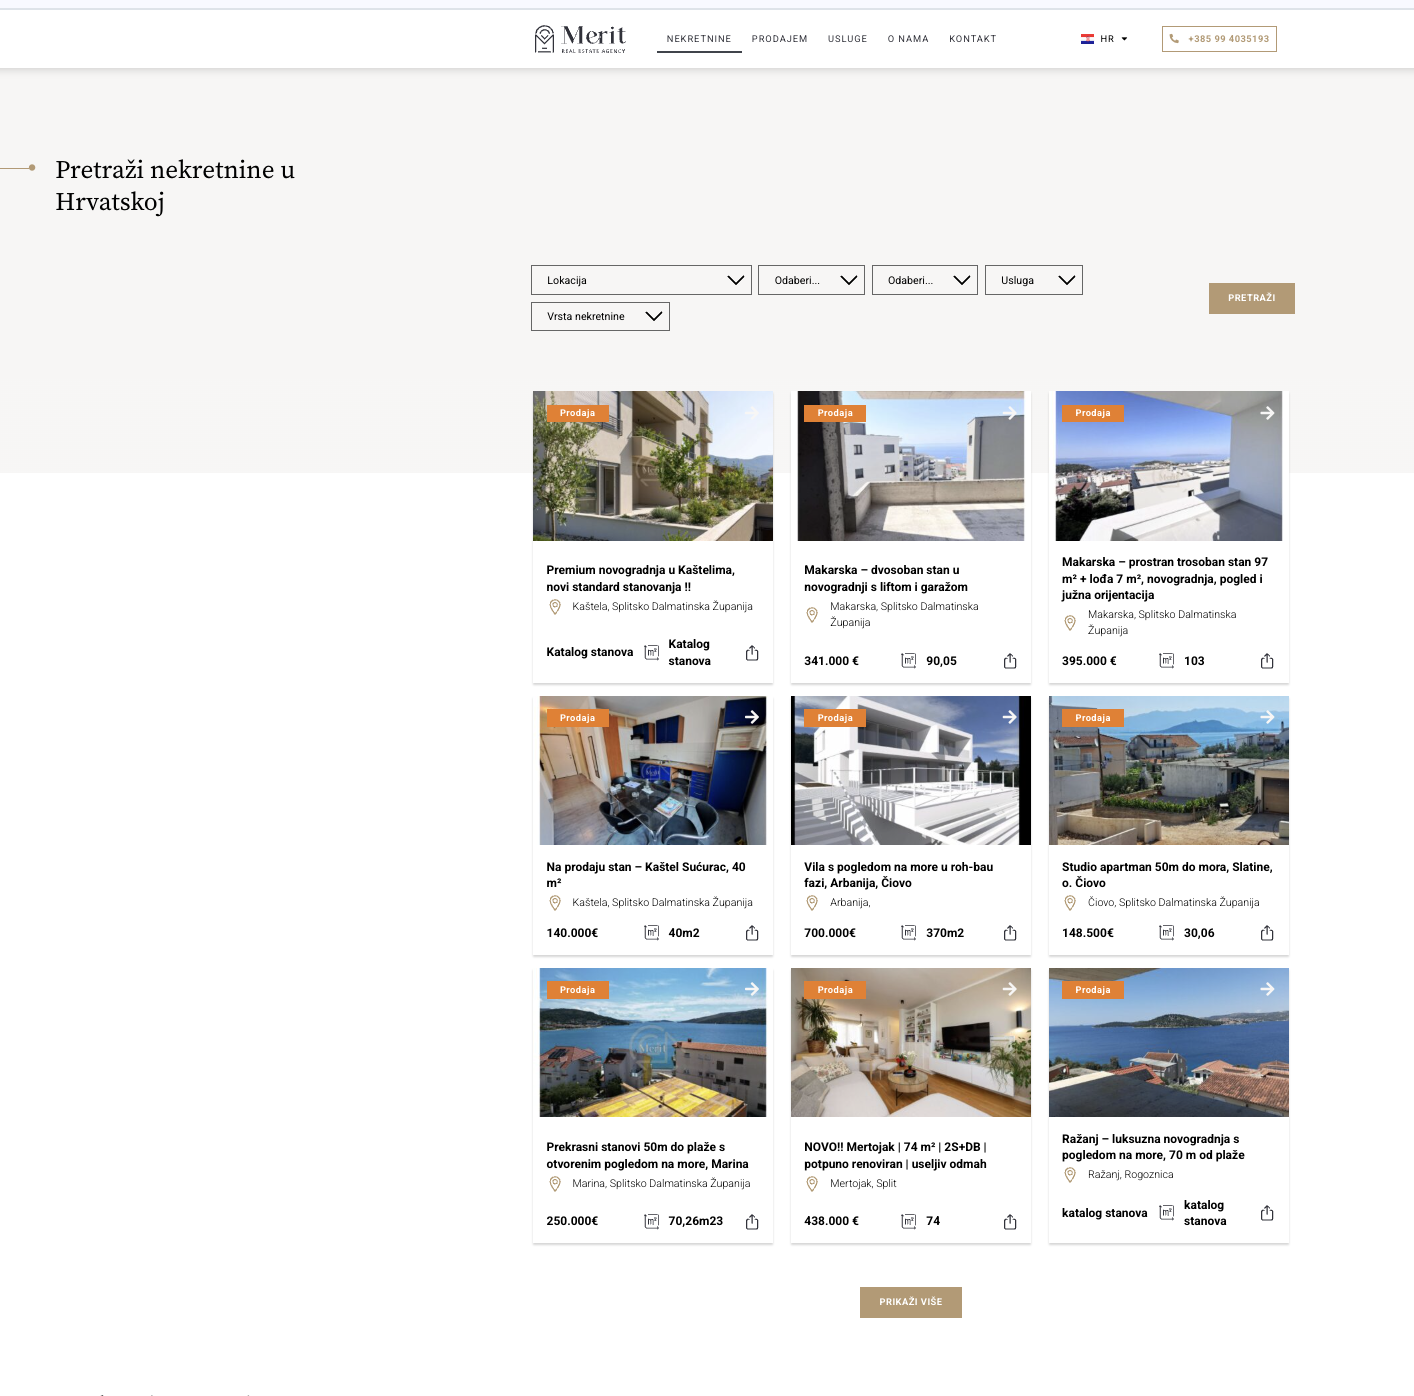Share the NOVO!! Mertojak listing
The image size is (1414, 1396).
1010,1221
